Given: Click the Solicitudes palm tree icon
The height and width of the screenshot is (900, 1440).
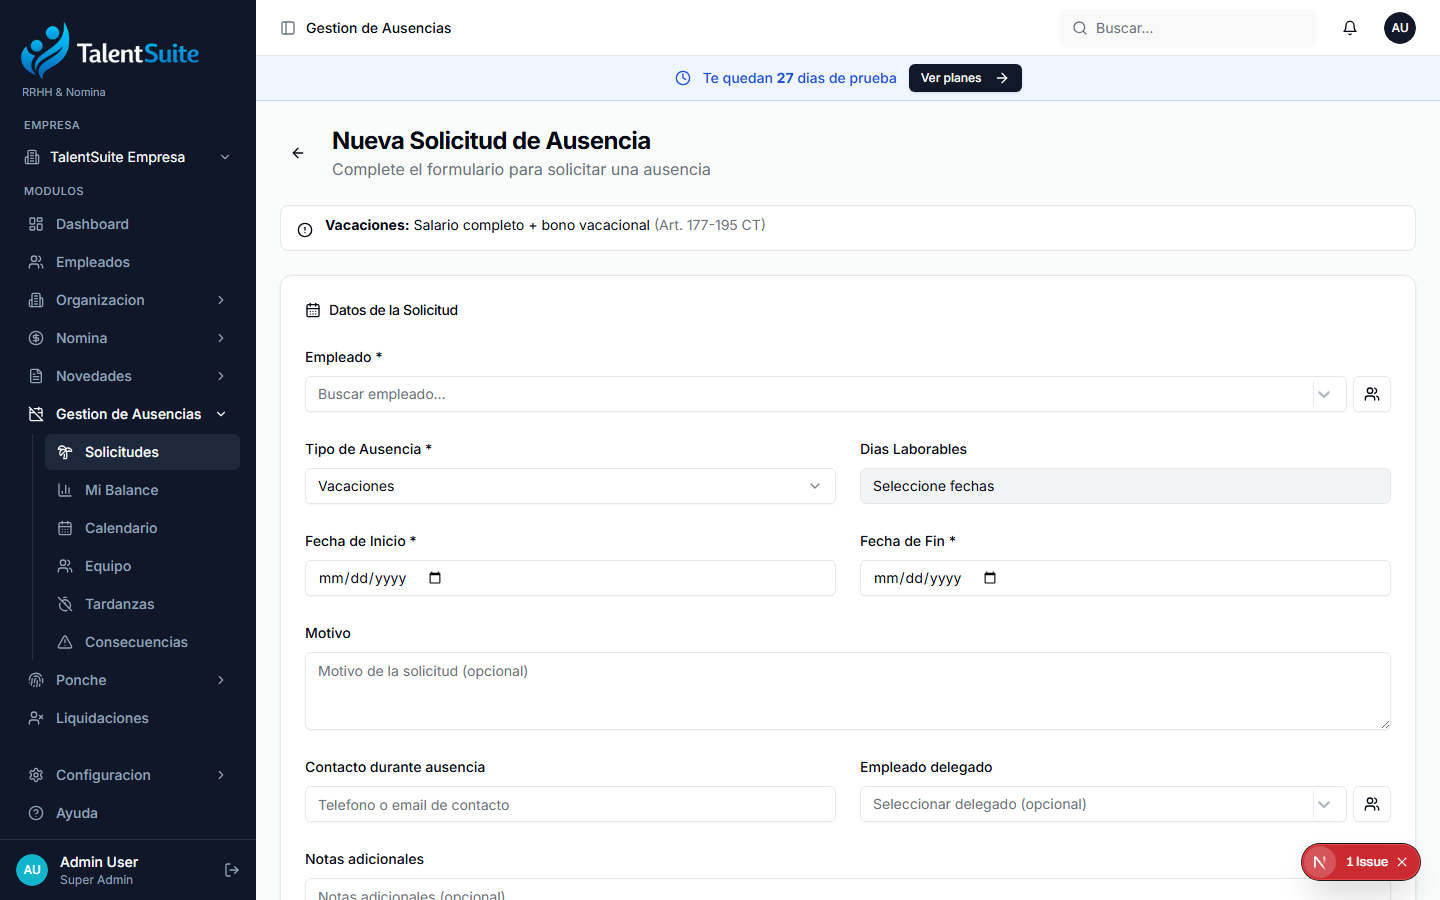Looking at the screenshot, I should pos(65,452).
